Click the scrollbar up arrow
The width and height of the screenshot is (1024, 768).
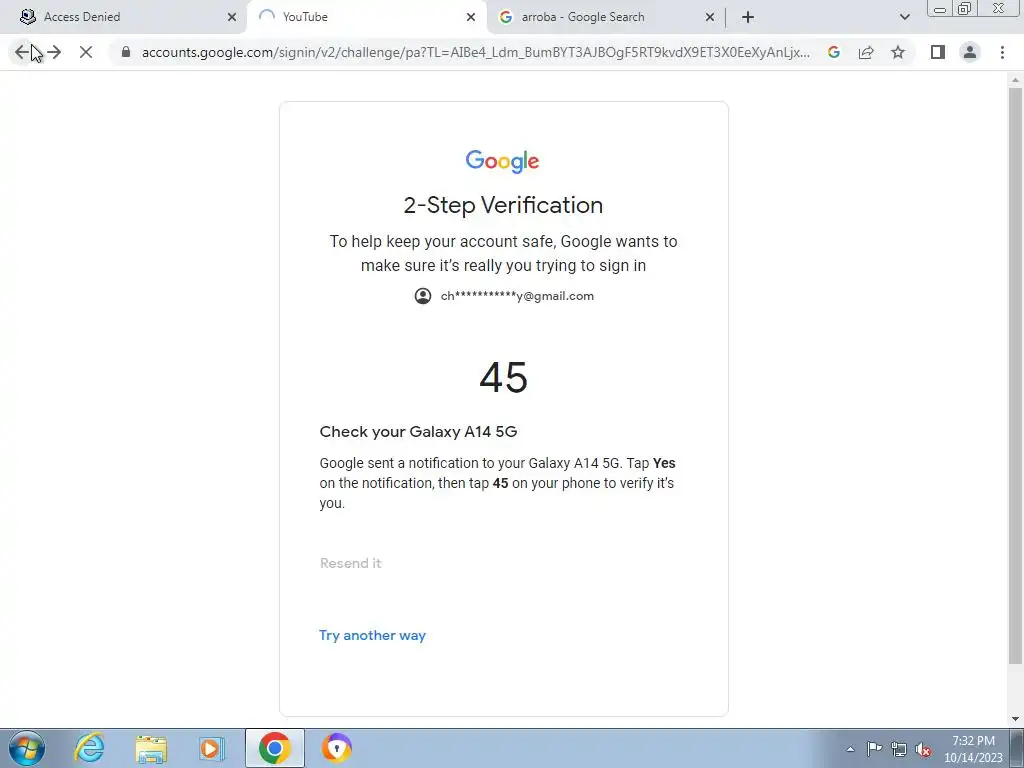(x=1015, y=80)
